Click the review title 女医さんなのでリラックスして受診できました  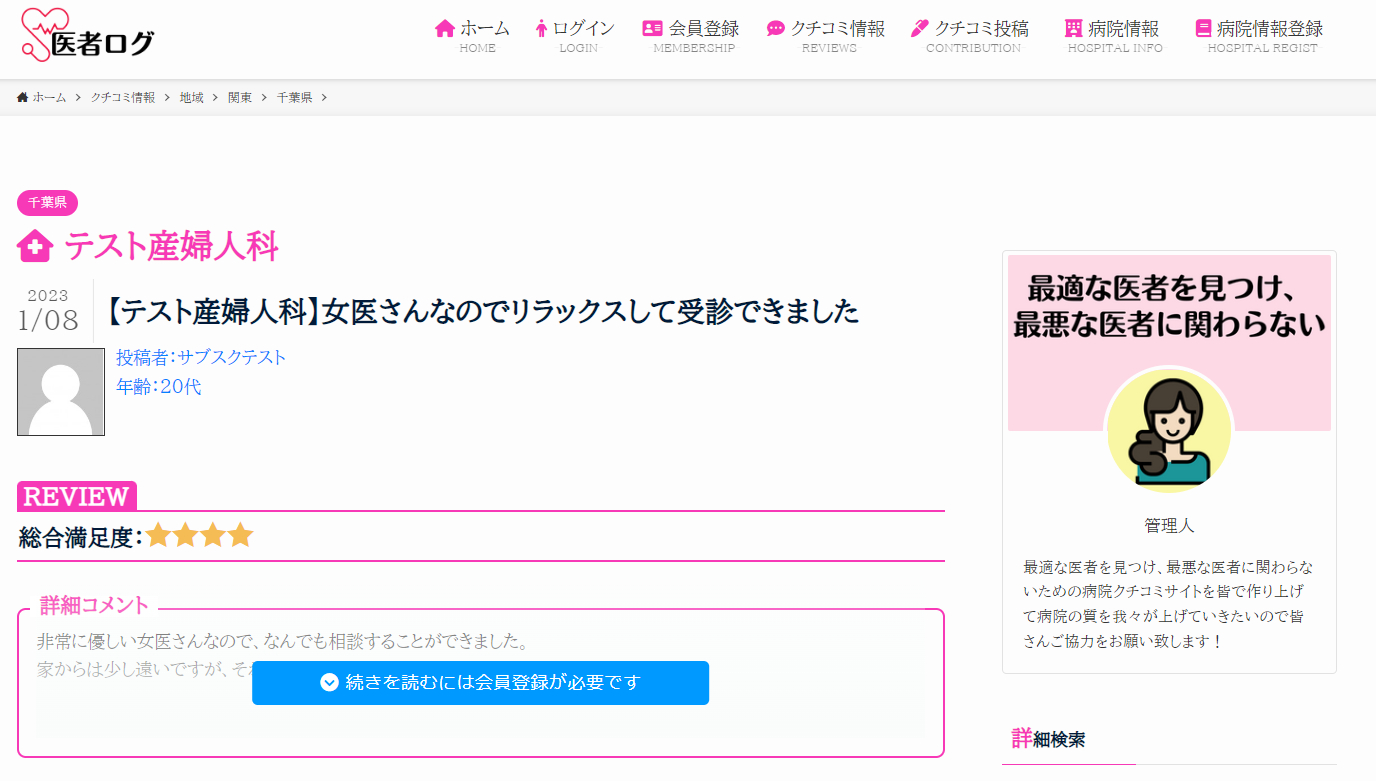(x=590, y=312)
